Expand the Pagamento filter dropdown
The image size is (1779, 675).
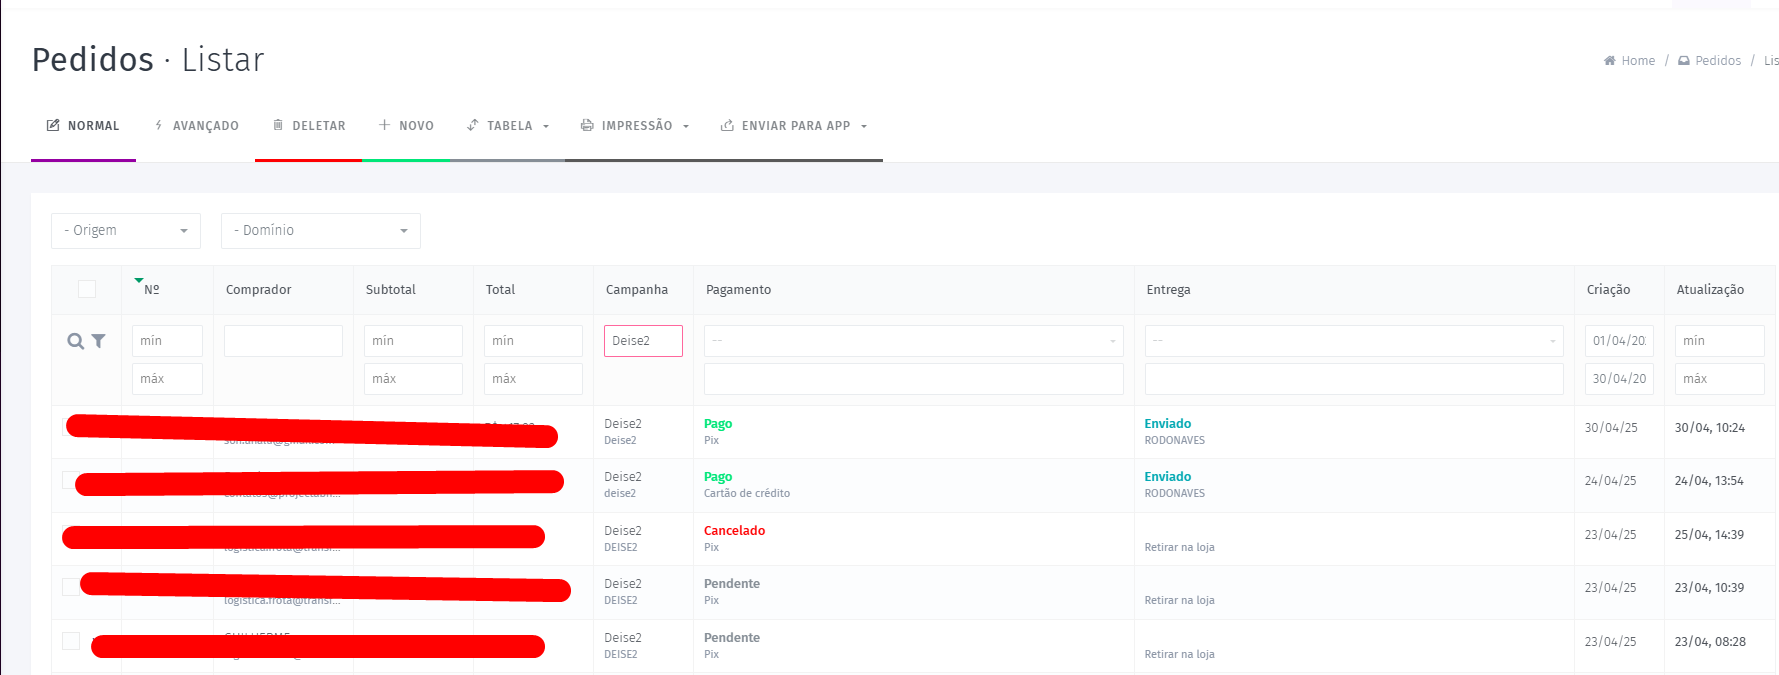914,341
